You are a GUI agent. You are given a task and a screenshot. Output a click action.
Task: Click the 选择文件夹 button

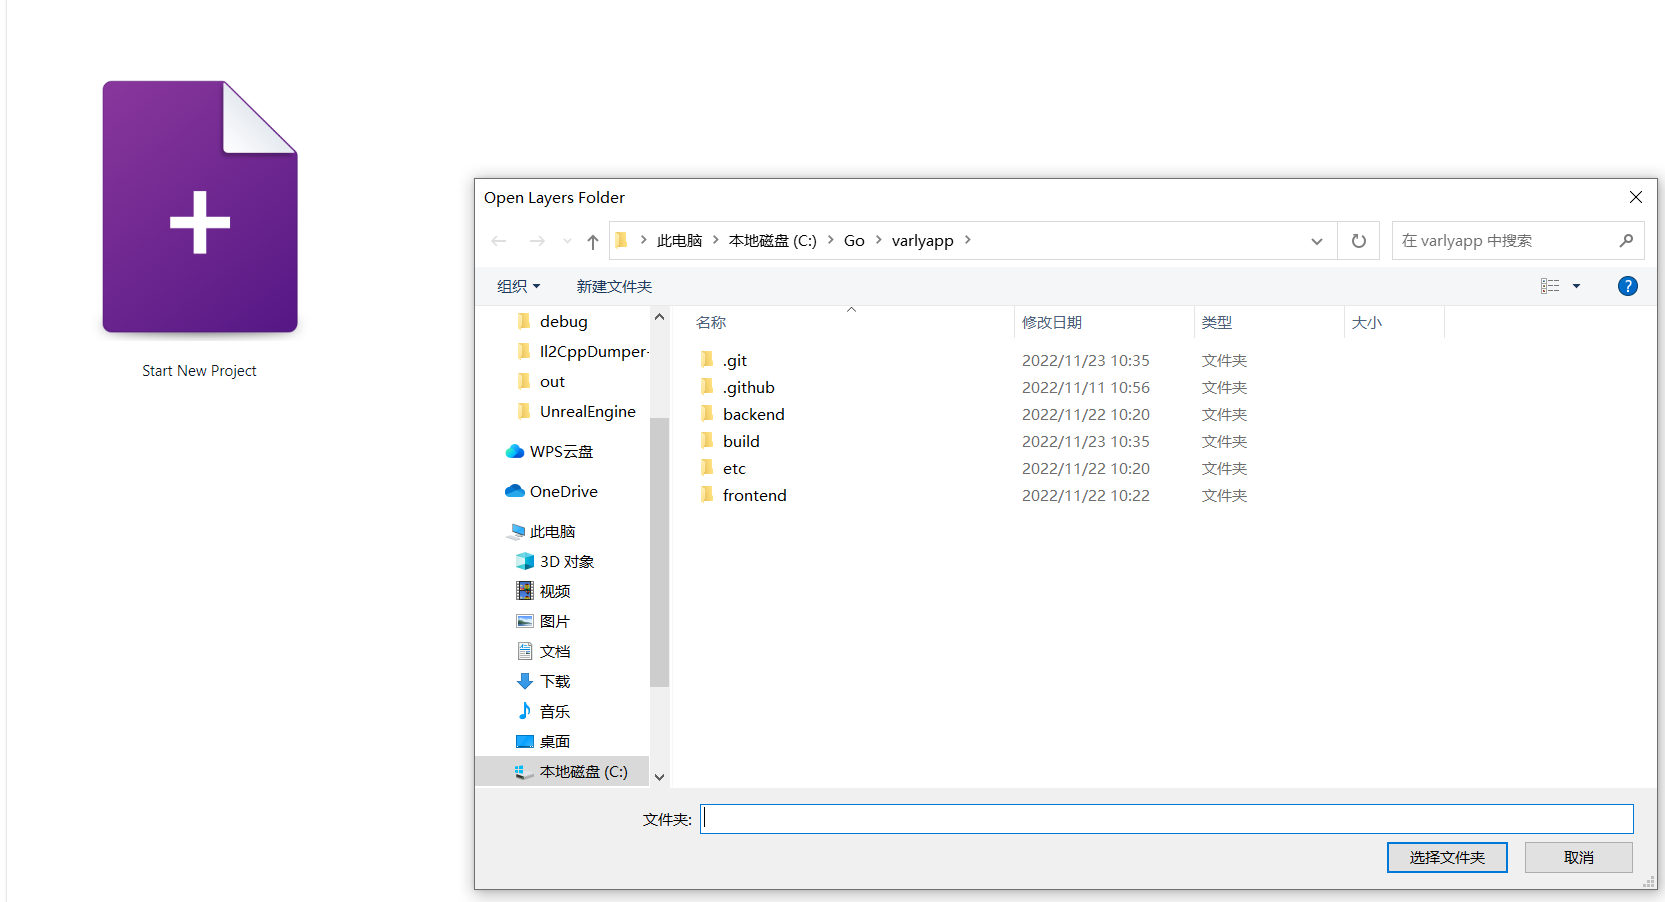pyautogui.click(x=1447, y=857)
